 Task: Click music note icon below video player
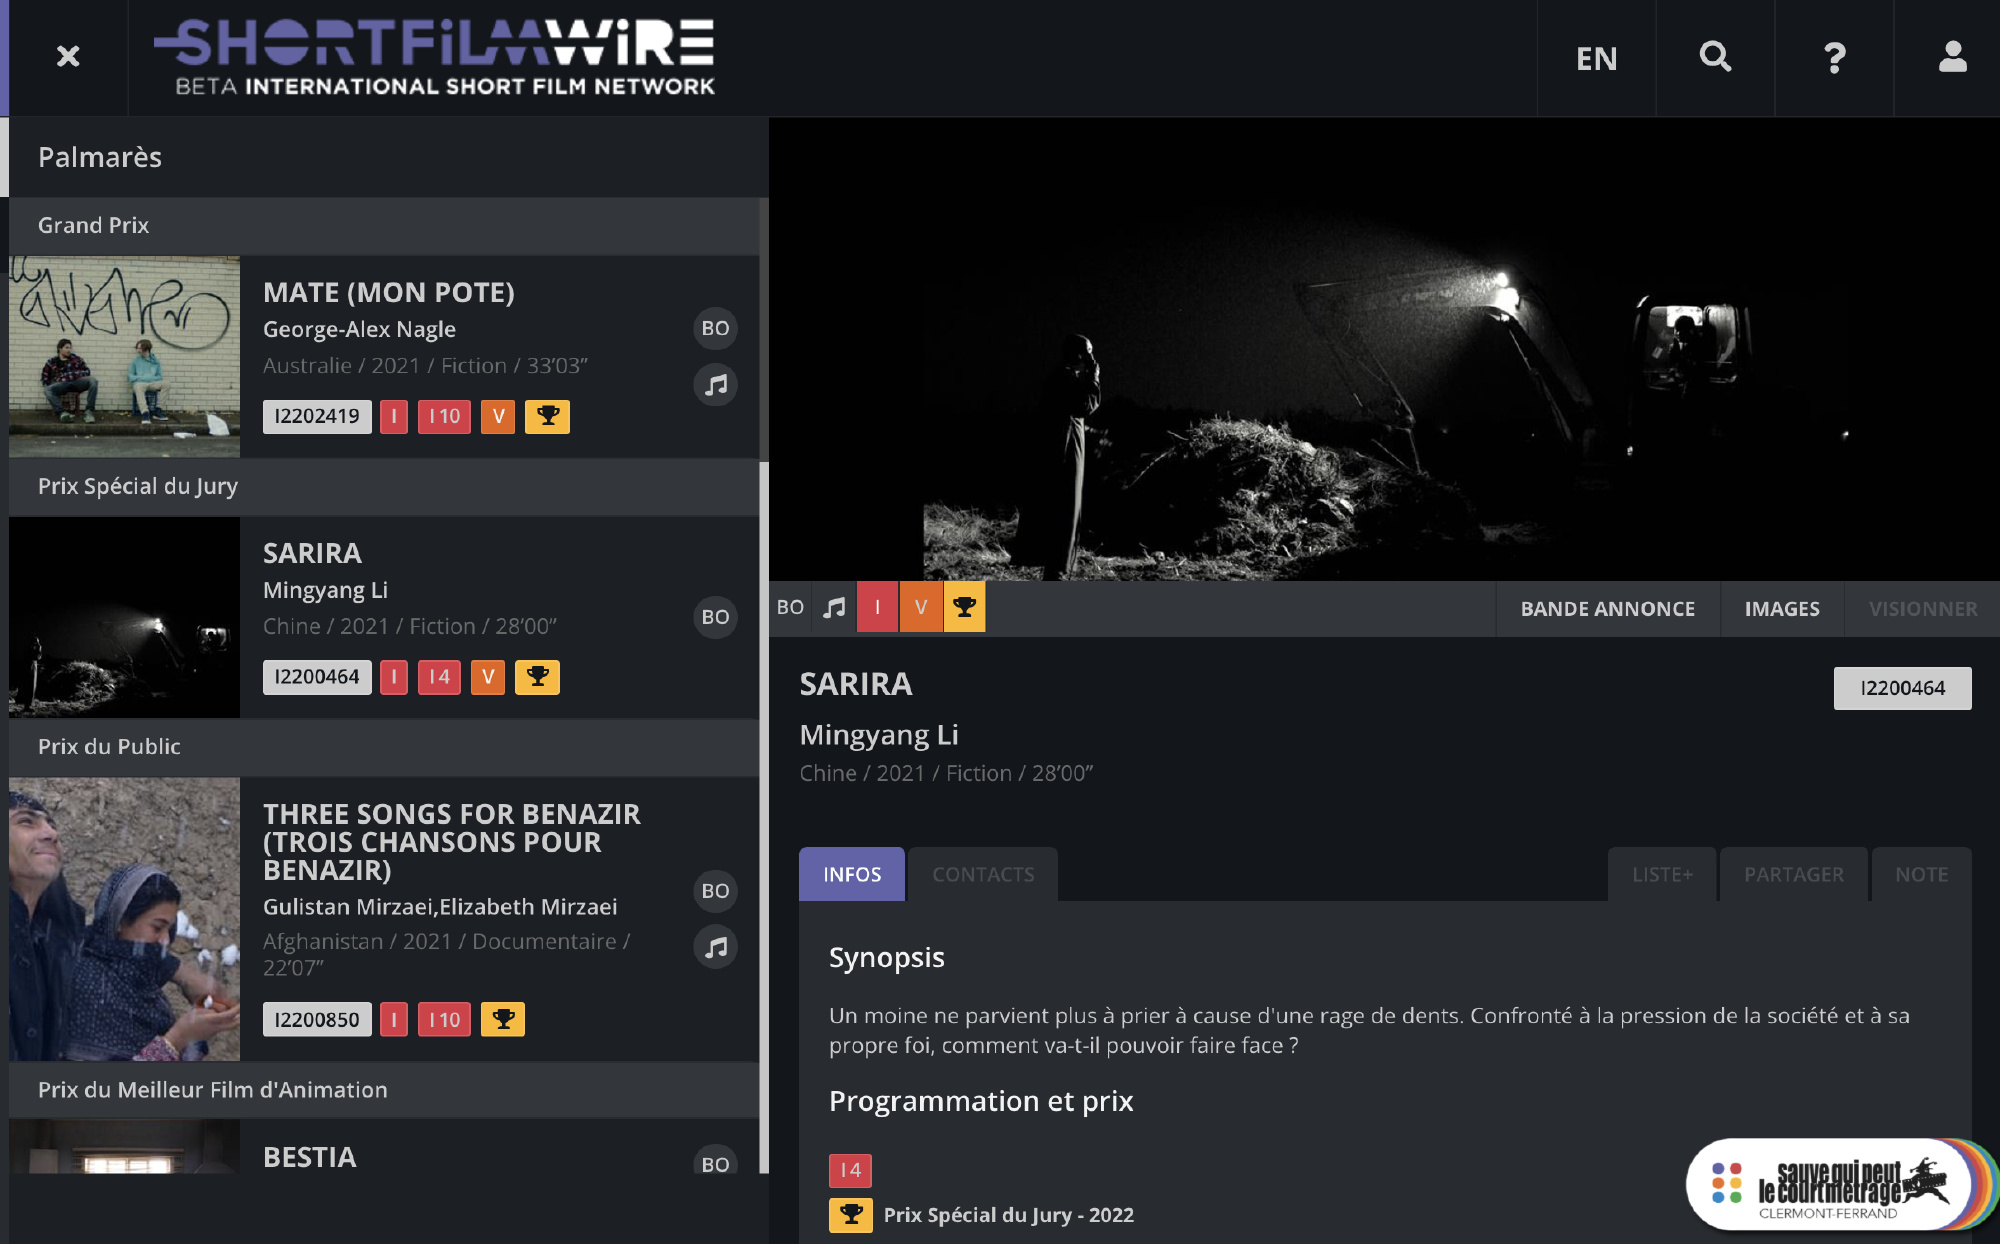834,607
